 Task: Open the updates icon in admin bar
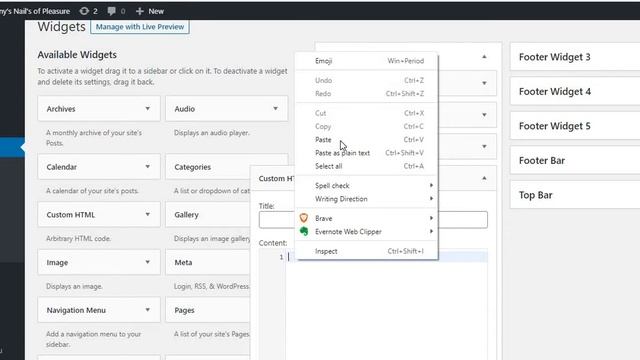pyautogui.click(x=84, y=11)
